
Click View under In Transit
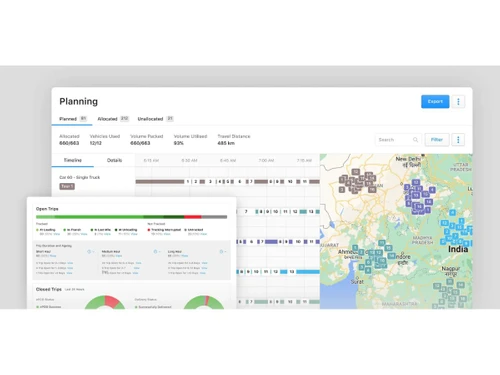click(x=84, y=234)
